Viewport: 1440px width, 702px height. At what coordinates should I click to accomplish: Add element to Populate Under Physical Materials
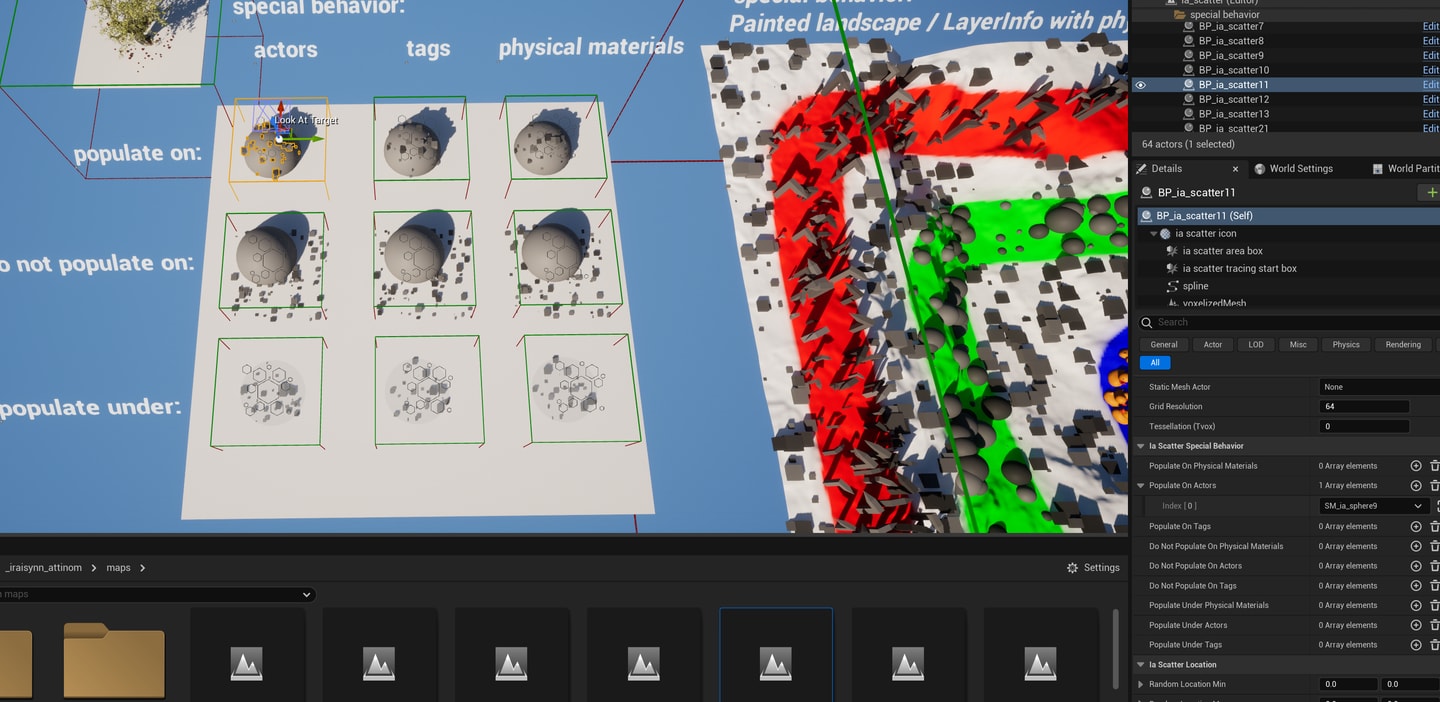pos(1416,605)
